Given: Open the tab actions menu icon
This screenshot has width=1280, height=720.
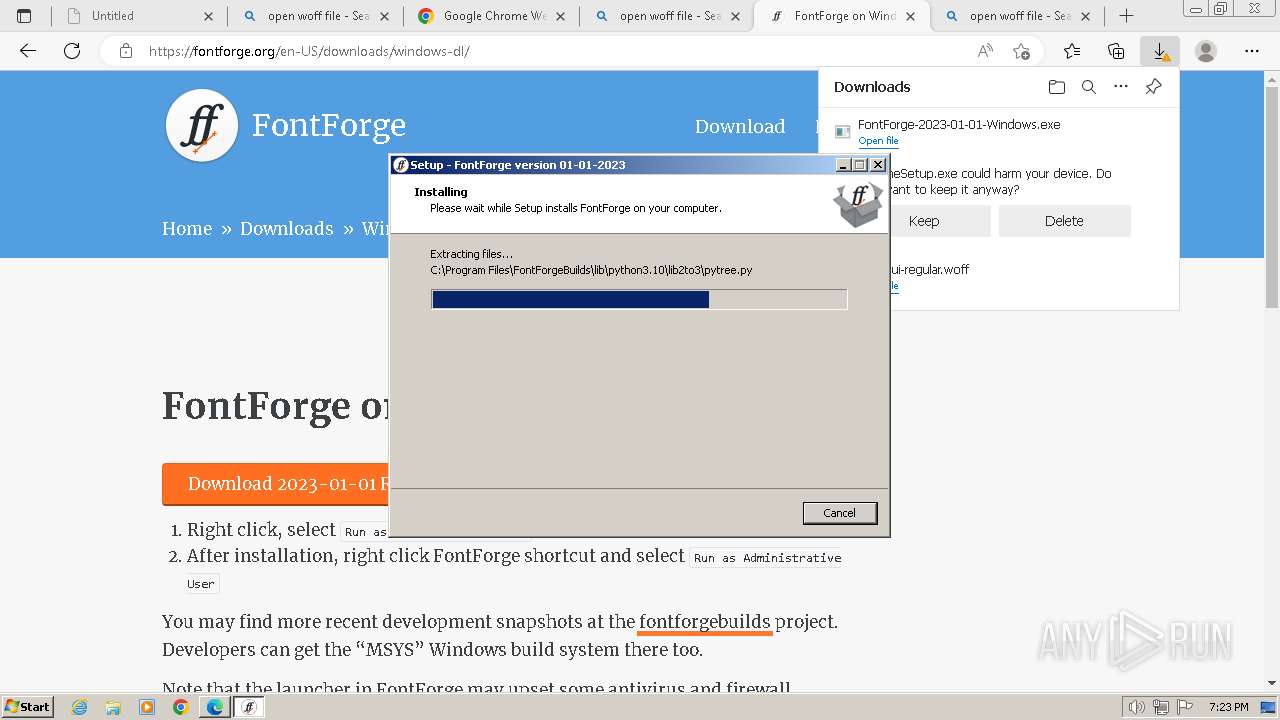Looking at the screenshot, I should coord(24,16).
